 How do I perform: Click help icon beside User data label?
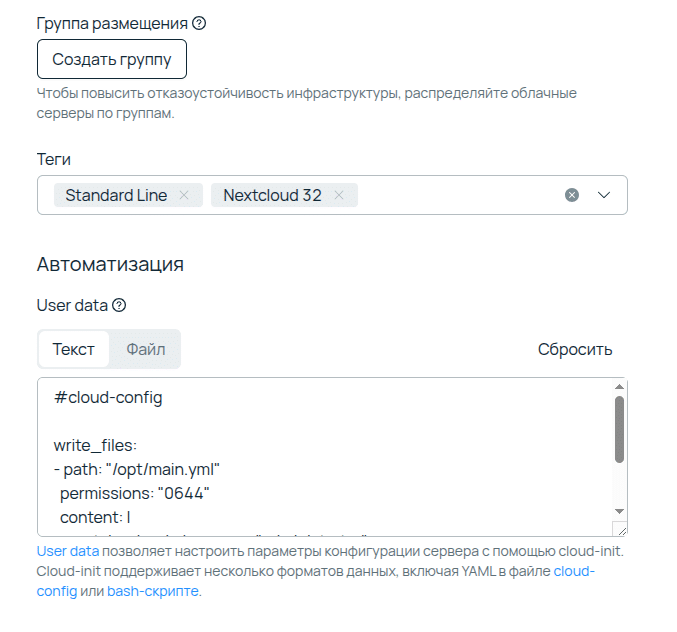pos(119,306)
